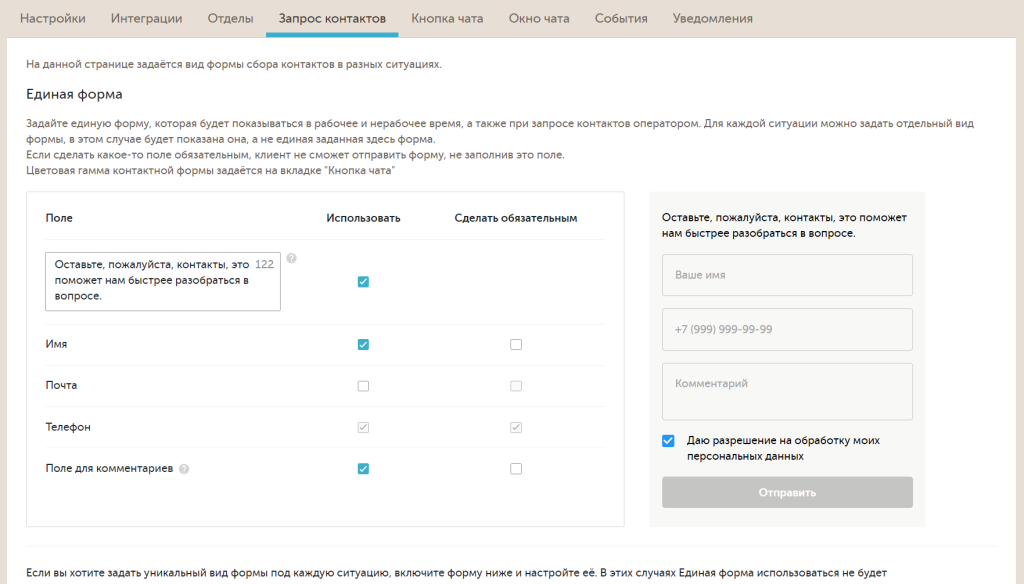Click the Почта row label
1024x584 pixels.
[x=61, y=385]
